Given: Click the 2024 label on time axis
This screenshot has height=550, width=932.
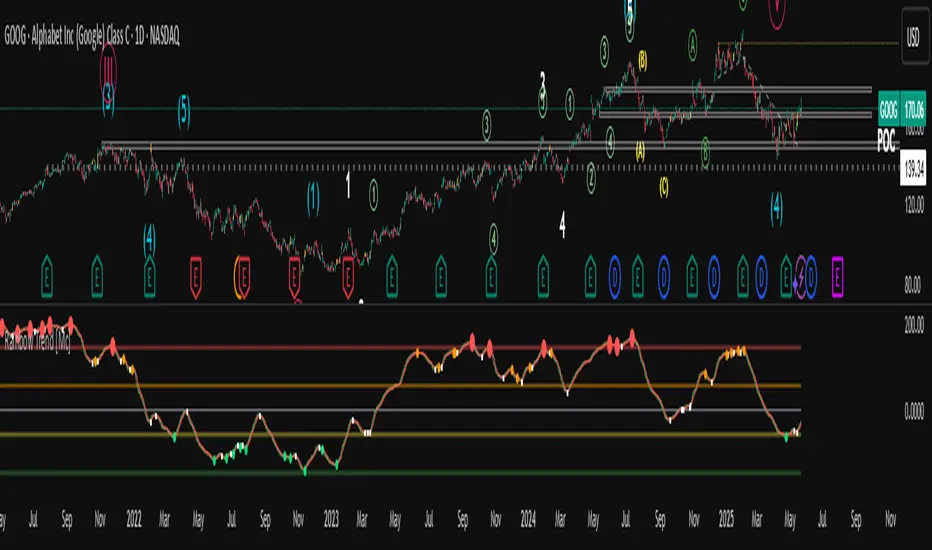Looking at the screenshot, I should (x=528, y=520).
